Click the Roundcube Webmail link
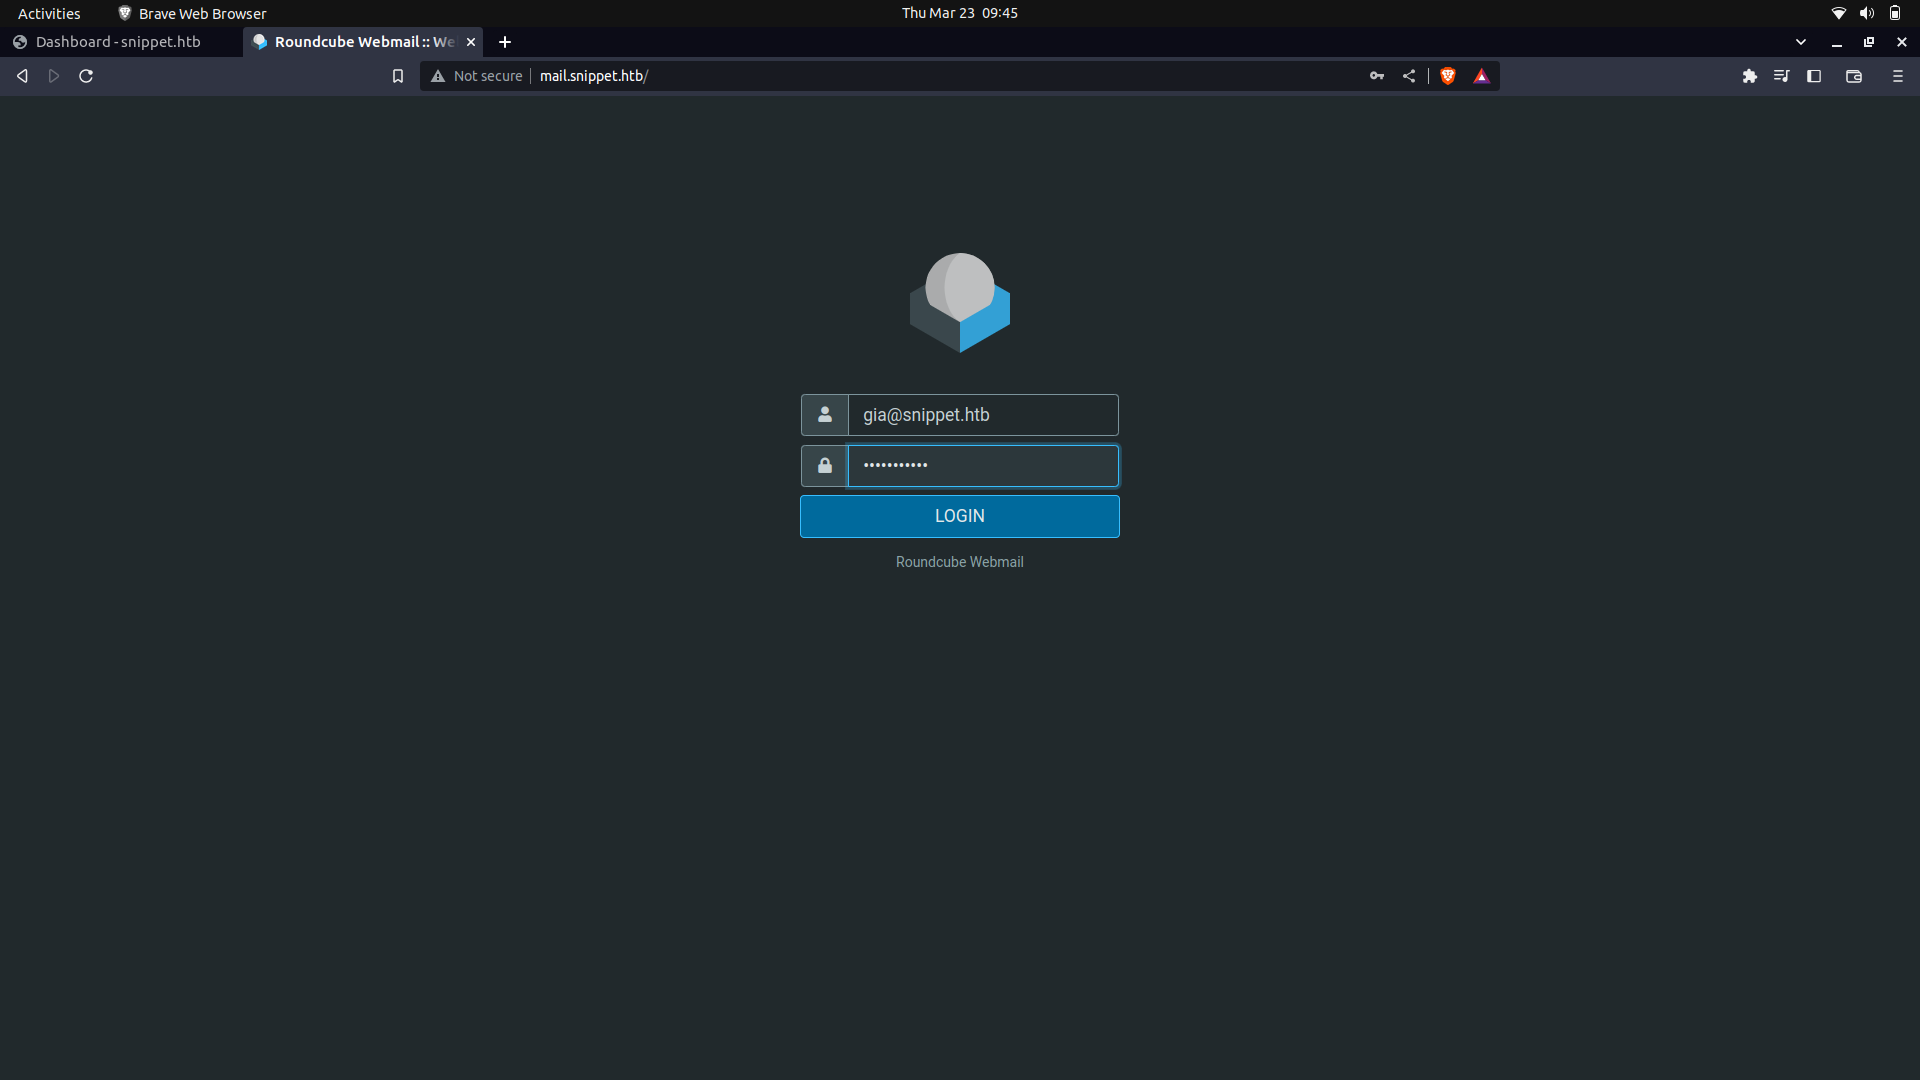The width and height of the screenshot is (1920, 1080). pyautogui.click(x=959, y=562)
